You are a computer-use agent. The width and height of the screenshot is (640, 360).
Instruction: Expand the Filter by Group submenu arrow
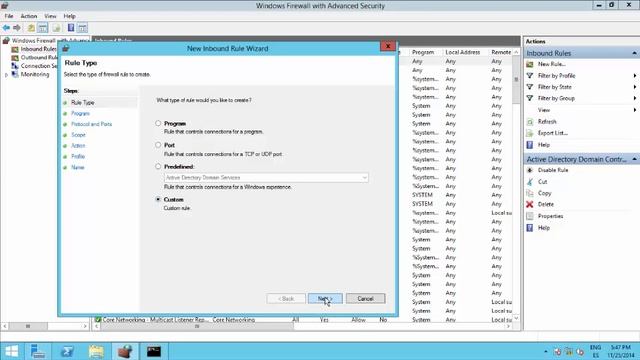point(635,98)
